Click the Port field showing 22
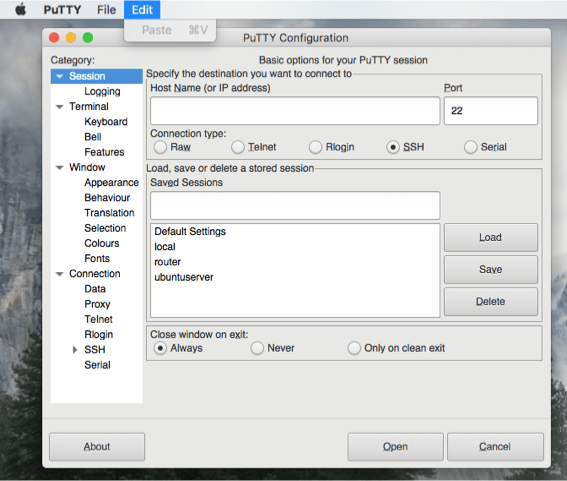Screen dimensions: 567x481 pyautogui.click(x=491, y=111)
